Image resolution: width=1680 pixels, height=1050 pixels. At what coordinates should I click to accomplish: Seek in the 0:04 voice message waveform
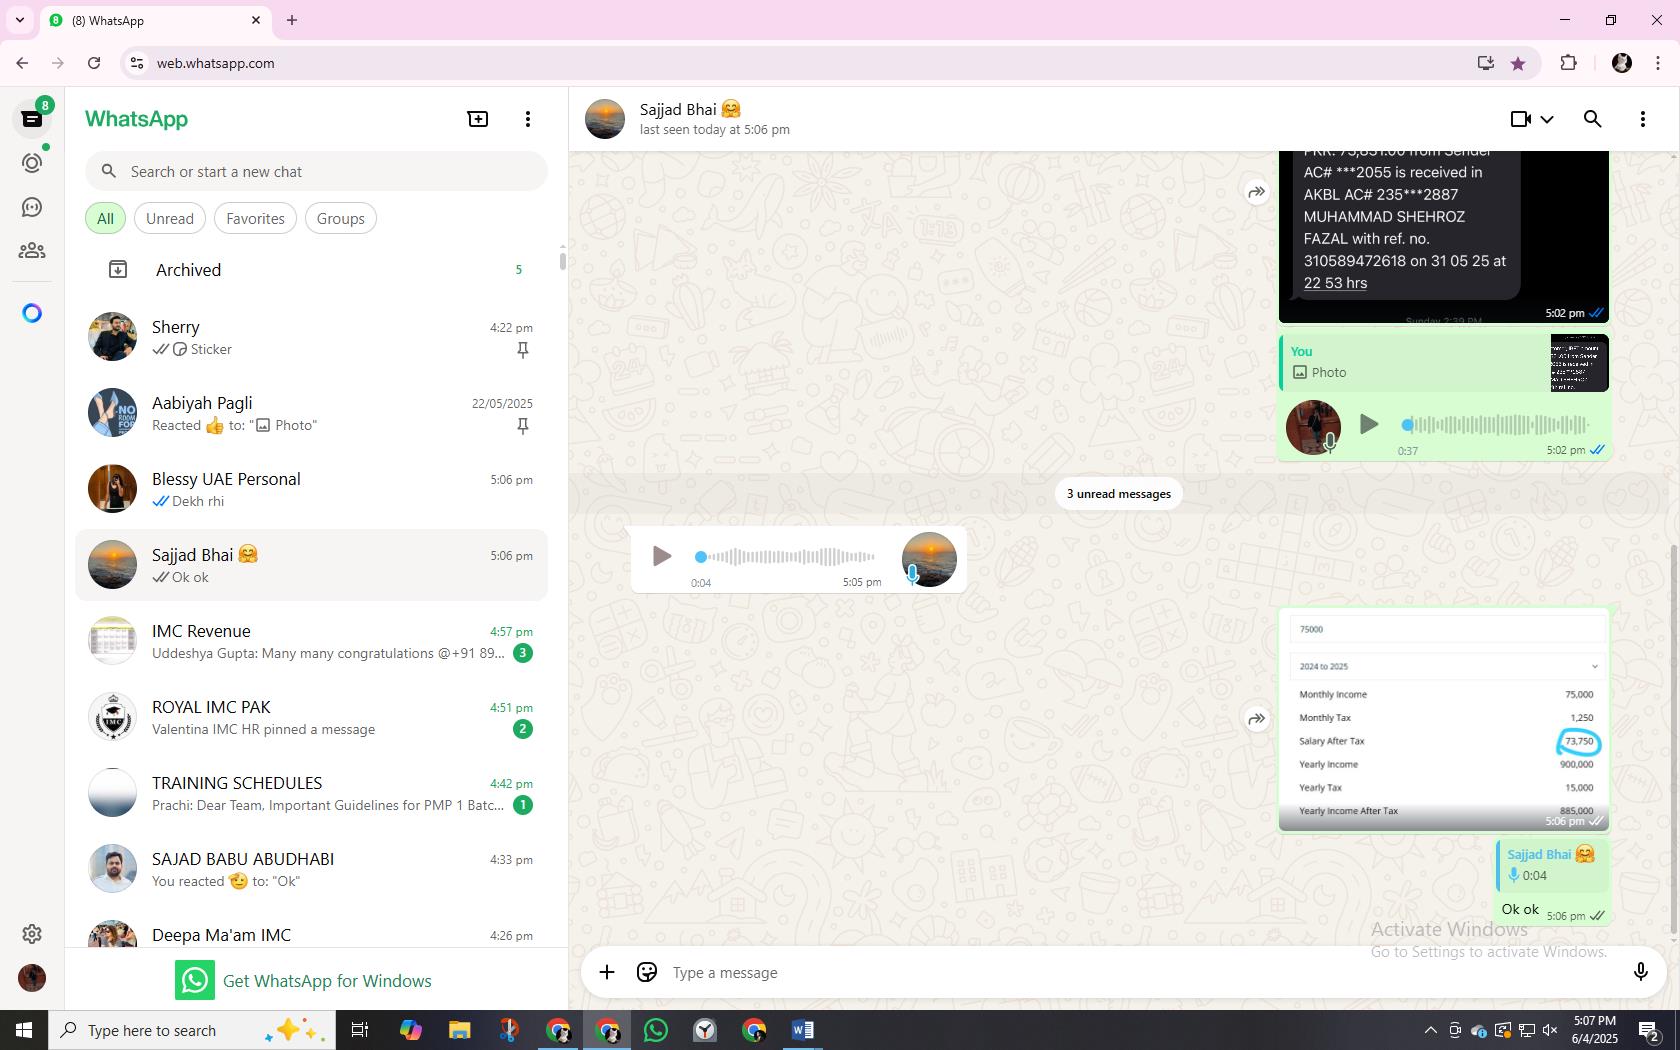(x=785, y=556)
